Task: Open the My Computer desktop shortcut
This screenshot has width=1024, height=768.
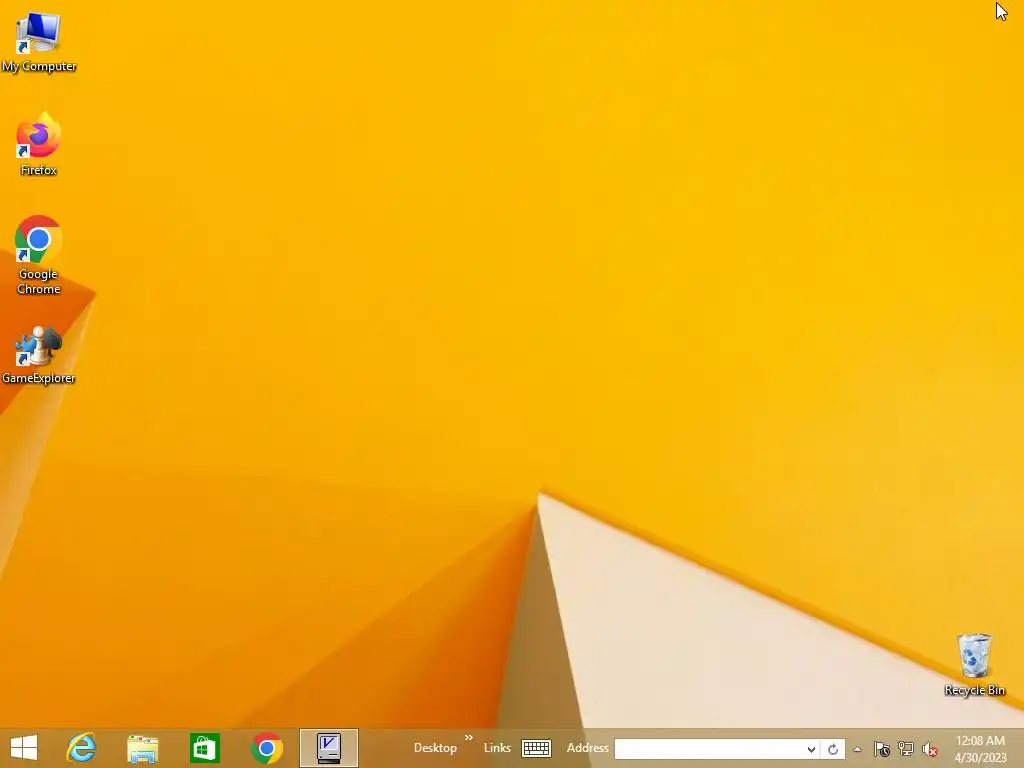Action: 39,42
